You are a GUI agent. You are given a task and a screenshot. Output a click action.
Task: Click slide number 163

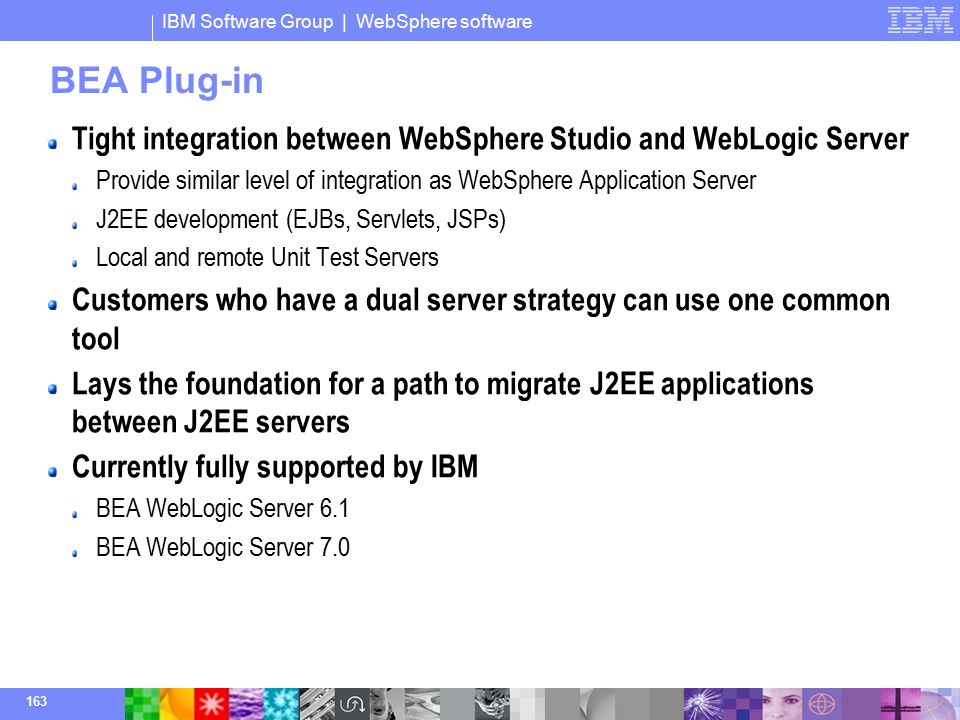coord(36,701)
